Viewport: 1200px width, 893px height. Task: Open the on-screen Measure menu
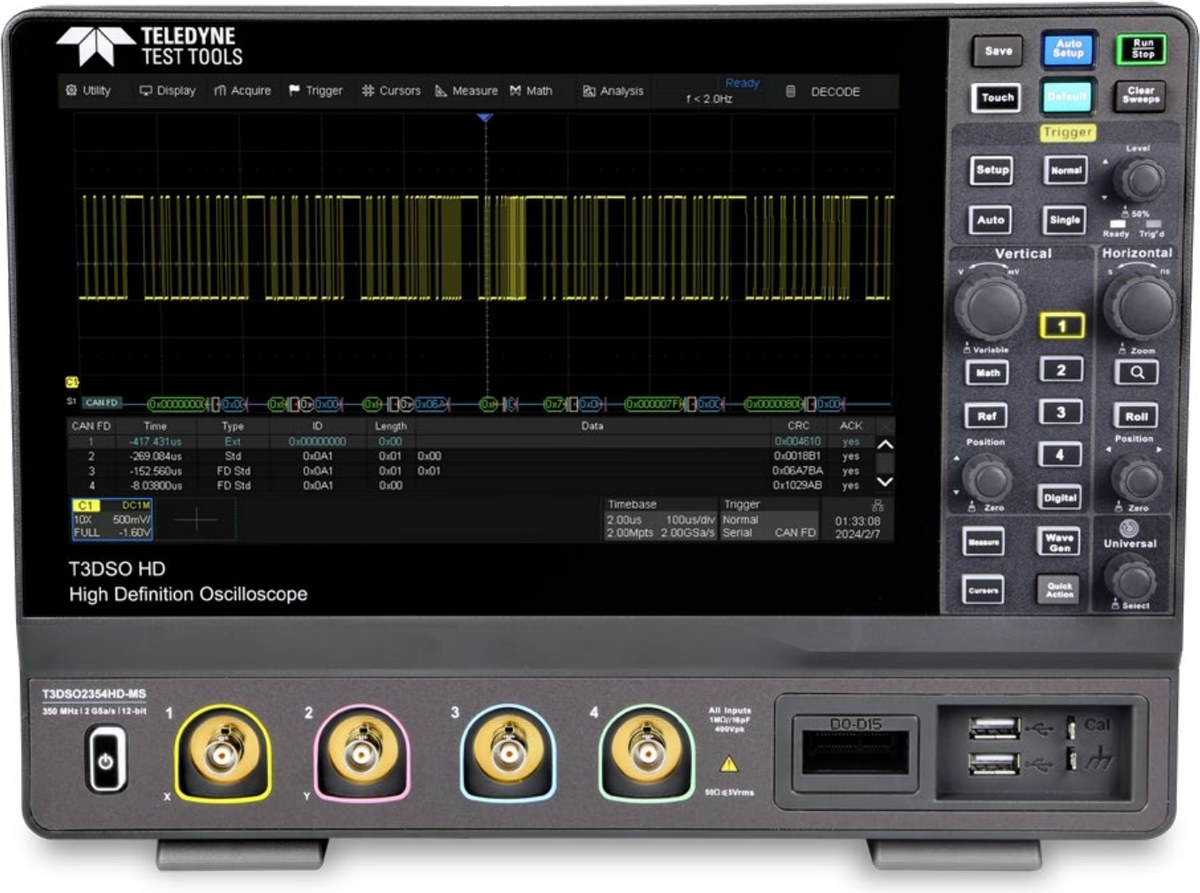pos(466,90)
